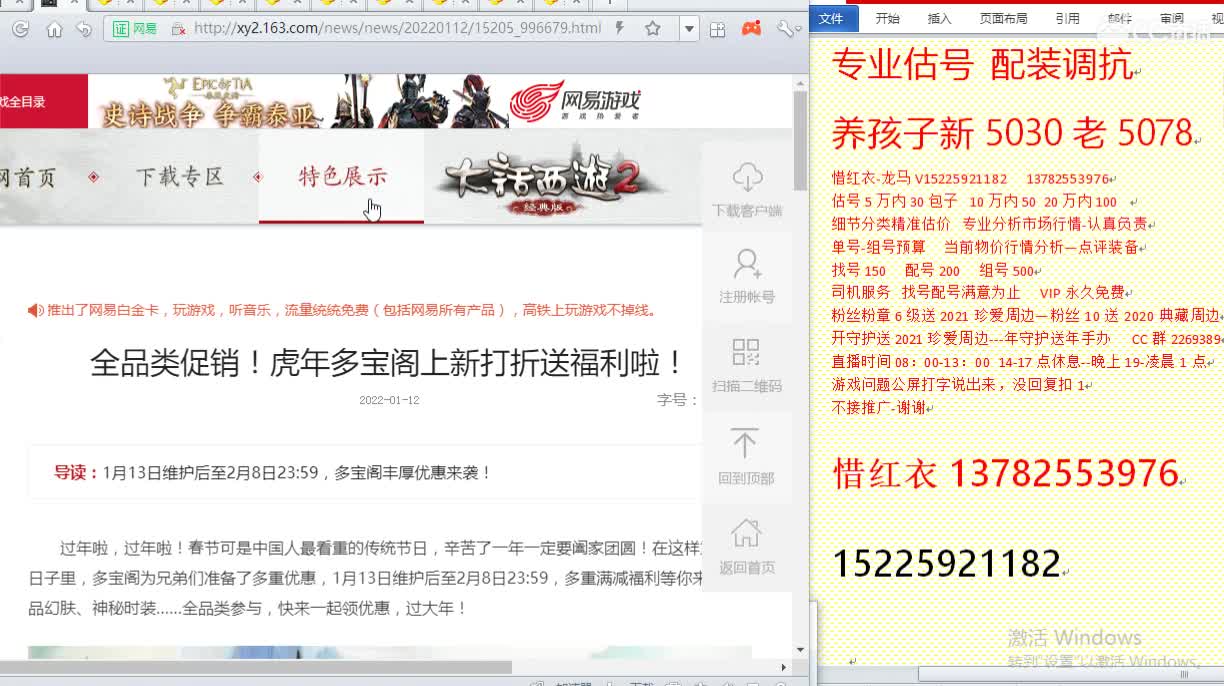Open the 页面布局 ribbon tab in Word
The image size is (1224, 686).
click(x=1003, y=18)
